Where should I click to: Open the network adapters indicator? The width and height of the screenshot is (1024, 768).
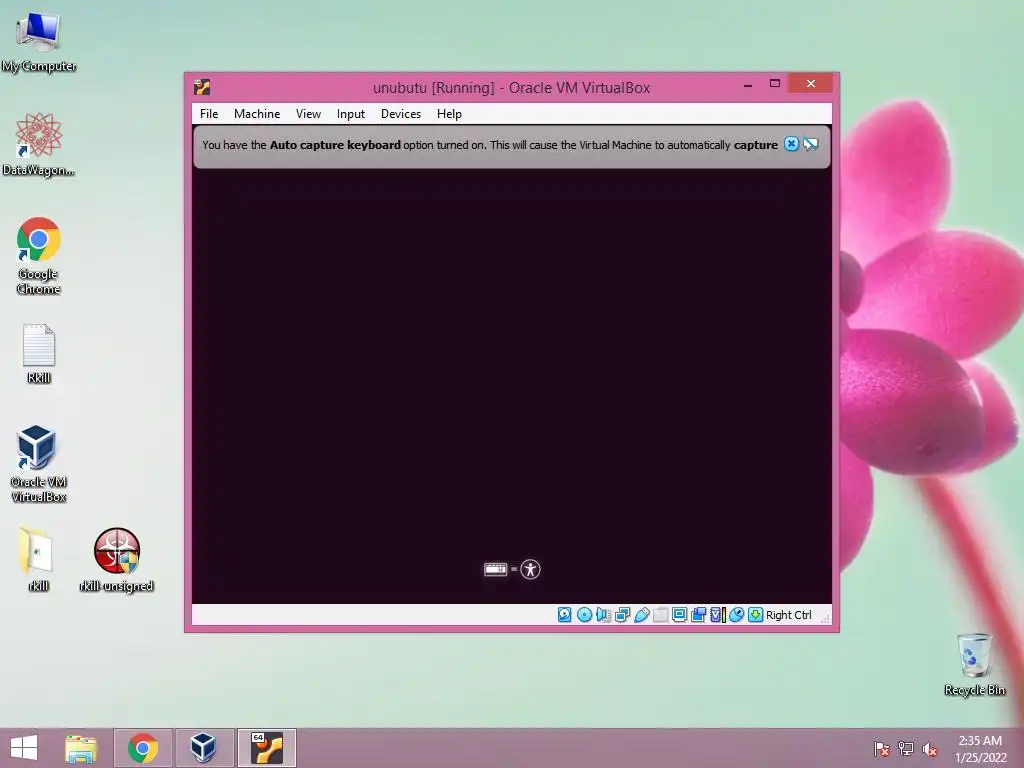click(622, 615)
